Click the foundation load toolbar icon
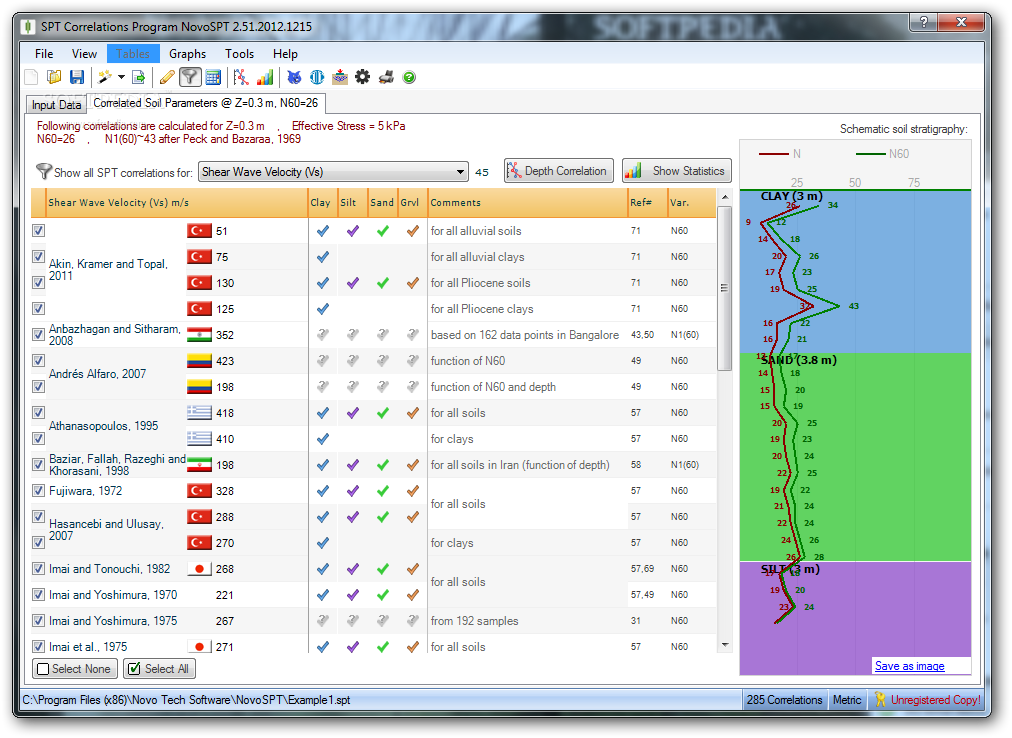Image resolution: width=1012 pixels, height=738 pixels. click(x=339, y=77)
